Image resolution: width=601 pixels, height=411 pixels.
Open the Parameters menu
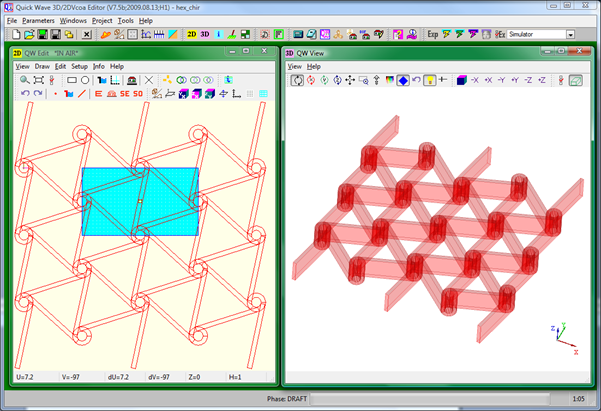pyautogui.click(x=38, y=20)
